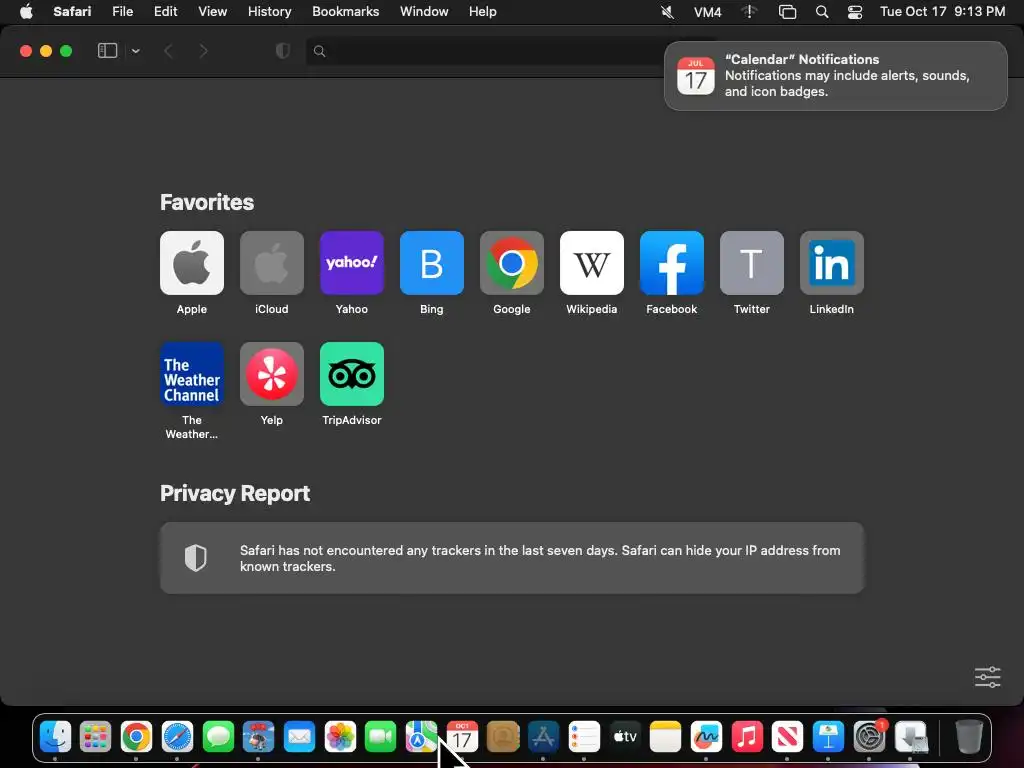1024x768 pixels.
Task: Open the TripAdvisor favorite tile
Action: tap(351, 374)
